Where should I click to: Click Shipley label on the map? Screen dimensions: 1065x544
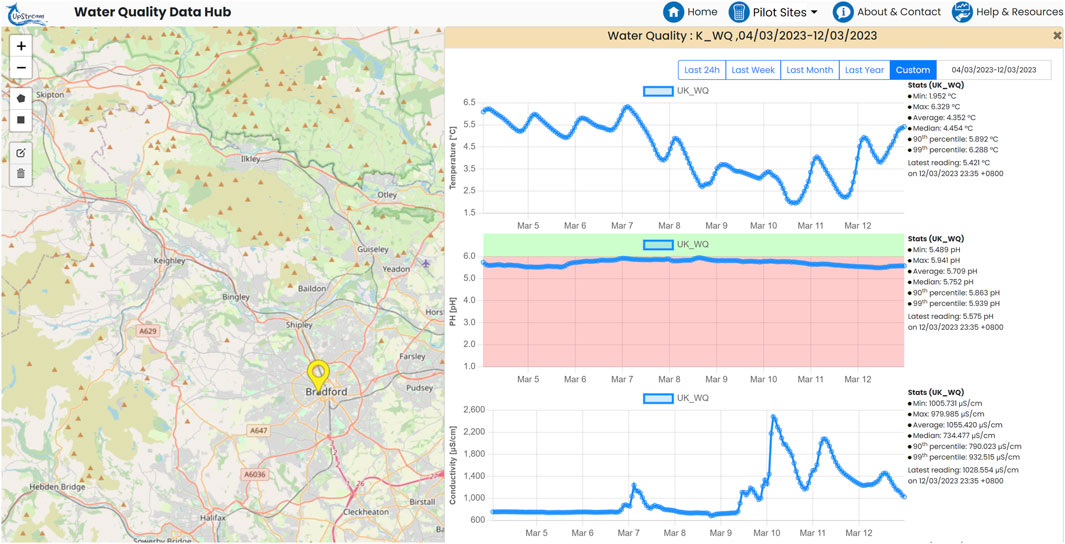(299, 325)
